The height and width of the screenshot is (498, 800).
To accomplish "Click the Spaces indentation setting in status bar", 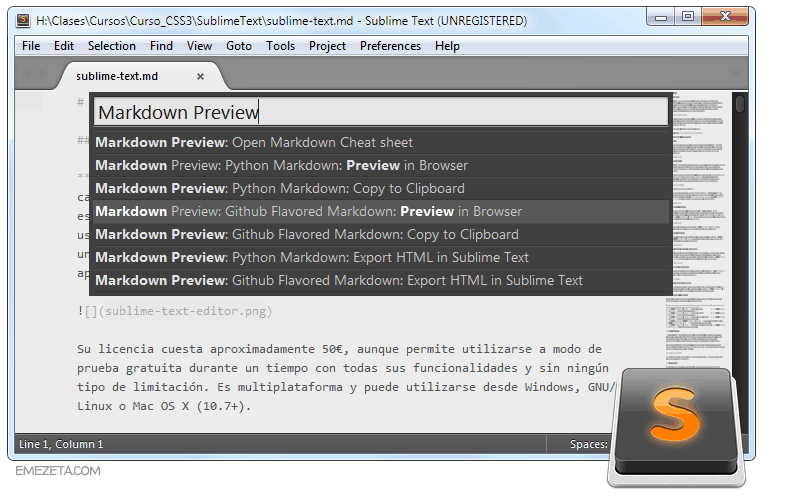I will tap(588, 444).
